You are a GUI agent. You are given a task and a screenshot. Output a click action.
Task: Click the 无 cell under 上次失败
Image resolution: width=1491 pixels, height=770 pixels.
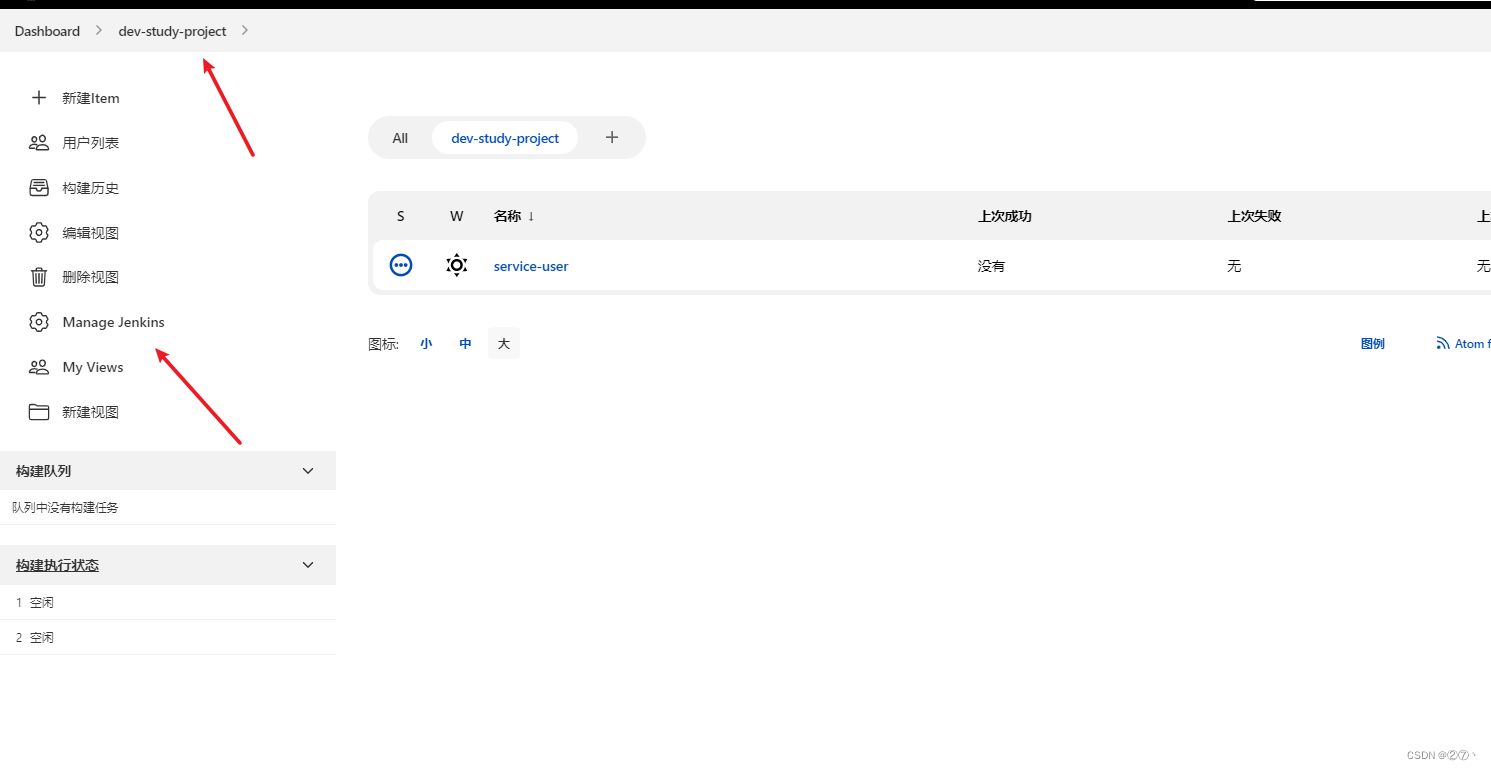1235,266
